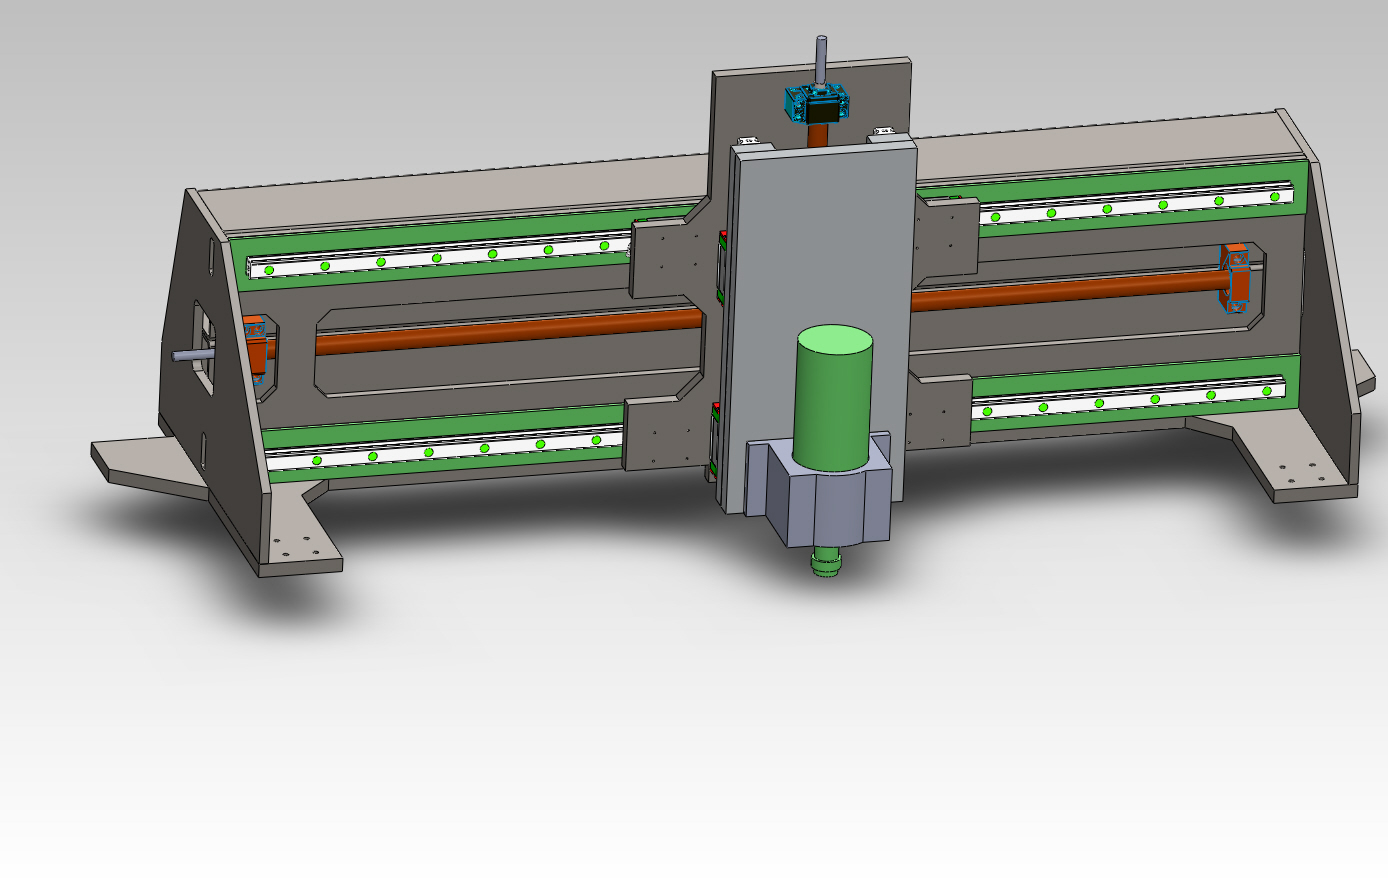Select the orange lead screw on right side
The width and height of the screenshot is (1388, 878).
(x=1060, y=290)
